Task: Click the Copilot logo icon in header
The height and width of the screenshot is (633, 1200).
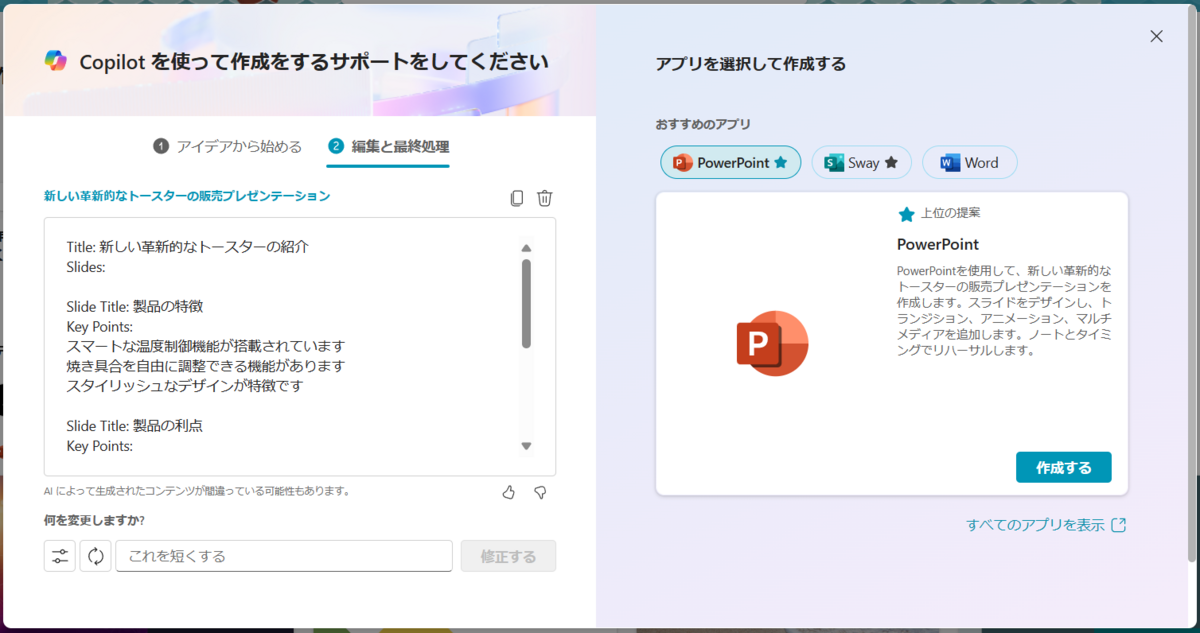Action: click(x=55, y=61)
